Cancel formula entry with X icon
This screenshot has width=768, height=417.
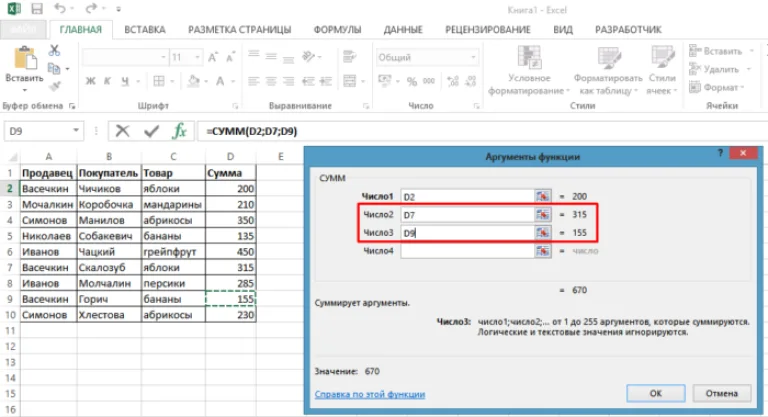coord(122,131)
